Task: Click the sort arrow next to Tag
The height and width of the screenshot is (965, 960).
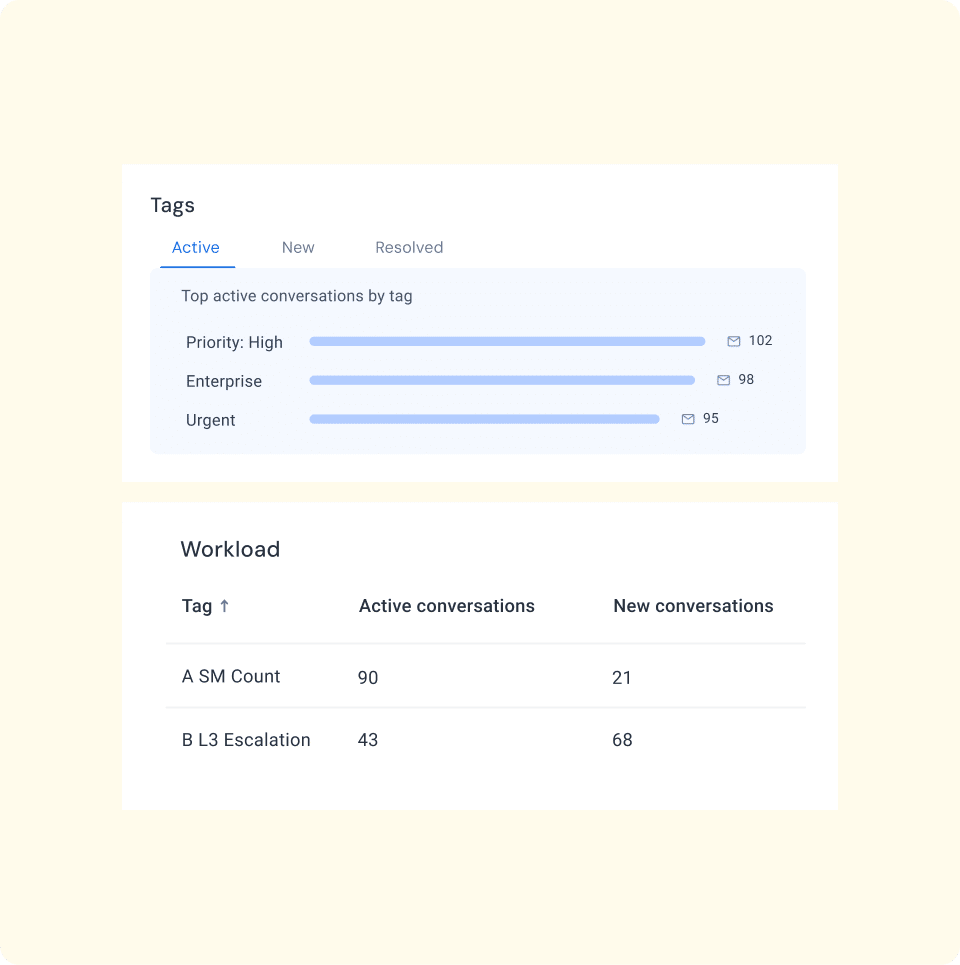Action: [x=224, y=606]
